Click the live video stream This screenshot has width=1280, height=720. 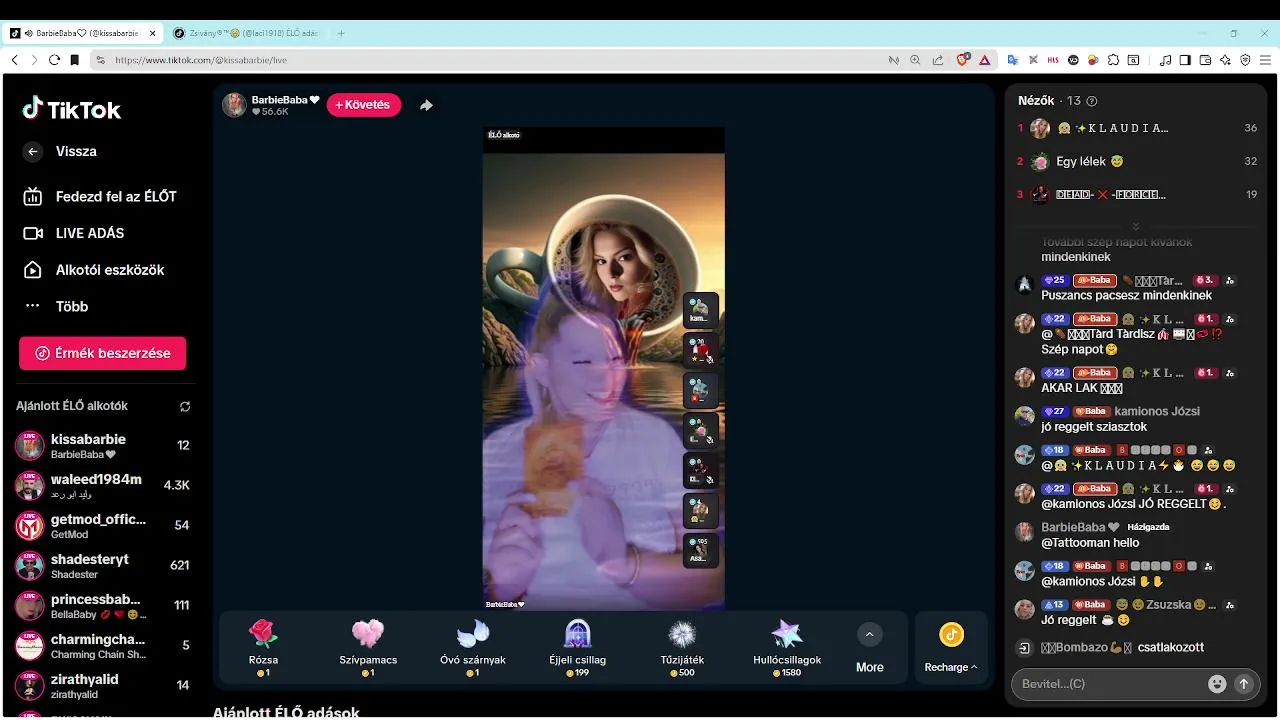coord(604,368)
